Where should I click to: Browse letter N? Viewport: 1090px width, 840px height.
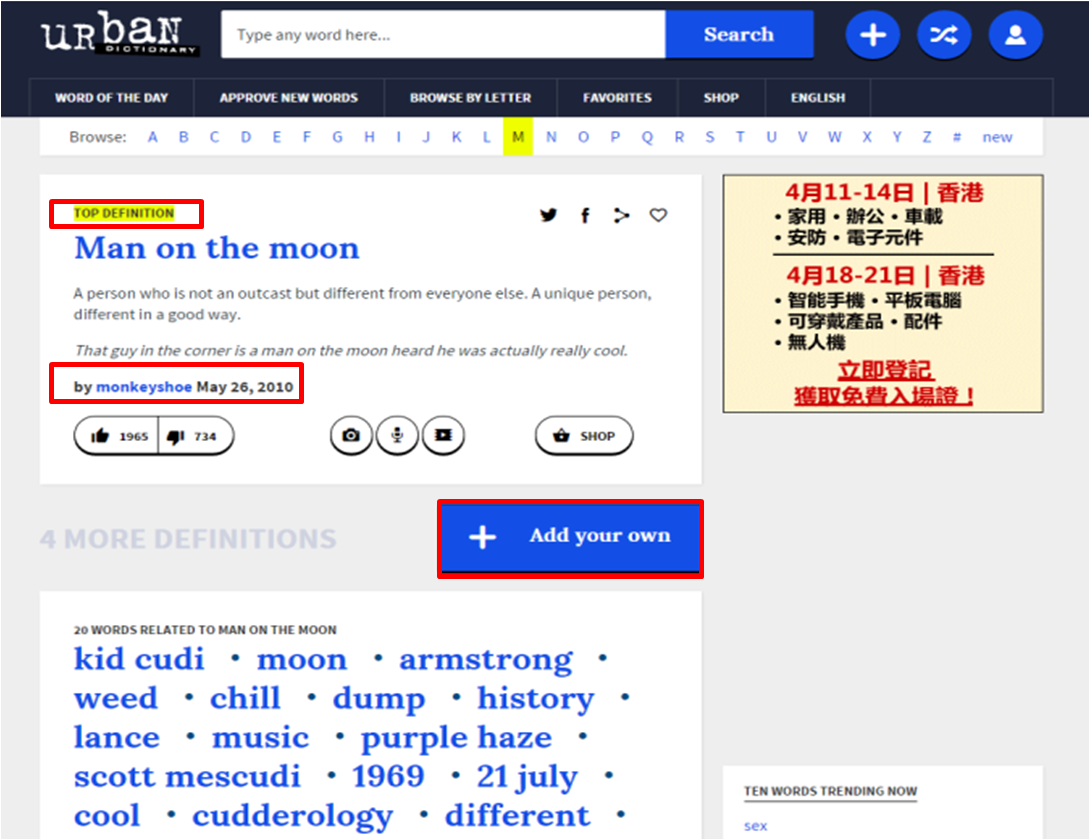[551, 137]
